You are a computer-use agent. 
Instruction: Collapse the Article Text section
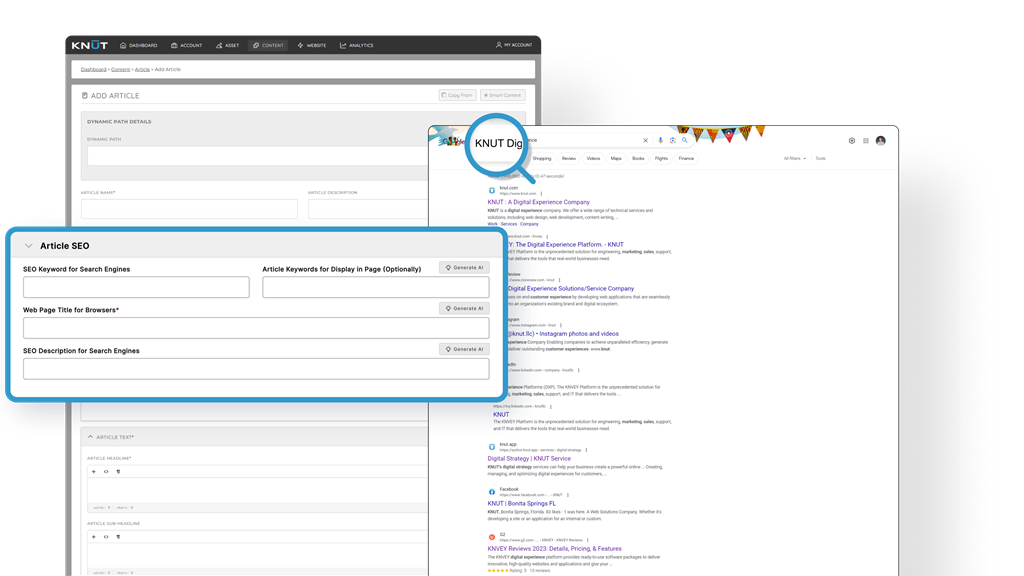point(89,437)
